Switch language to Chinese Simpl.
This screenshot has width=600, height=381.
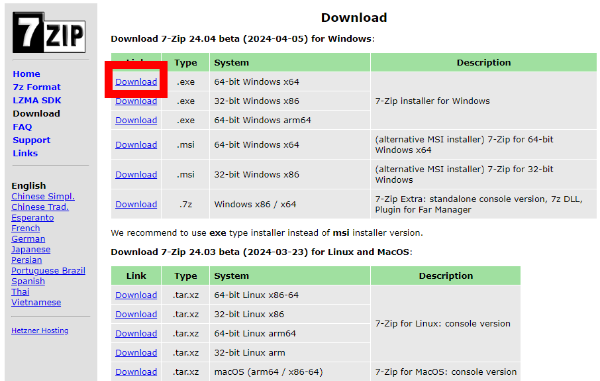(43, 196)
